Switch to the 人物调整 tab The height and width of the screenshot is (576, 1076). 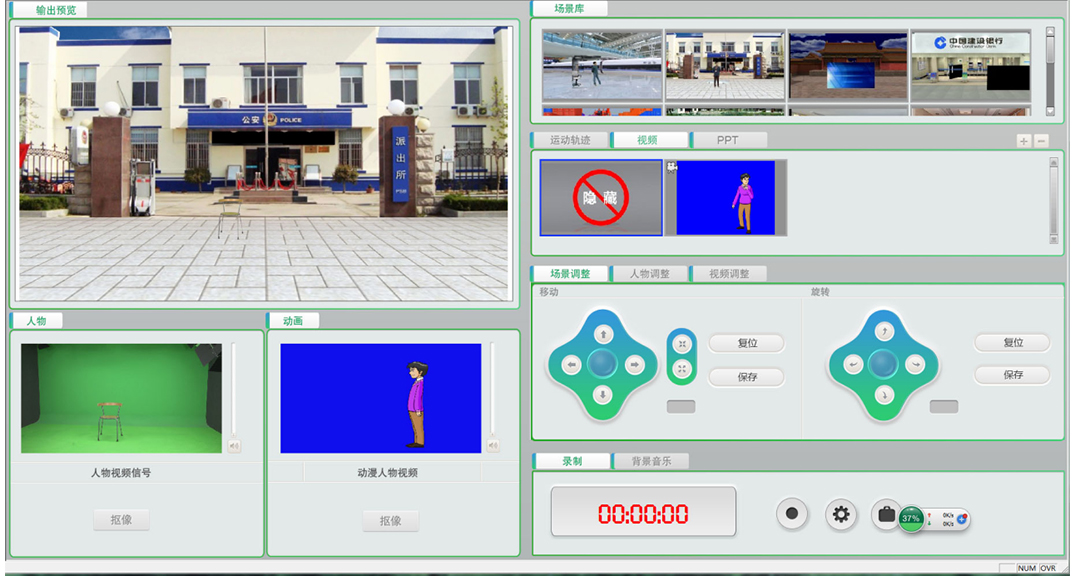click(650, 274)
